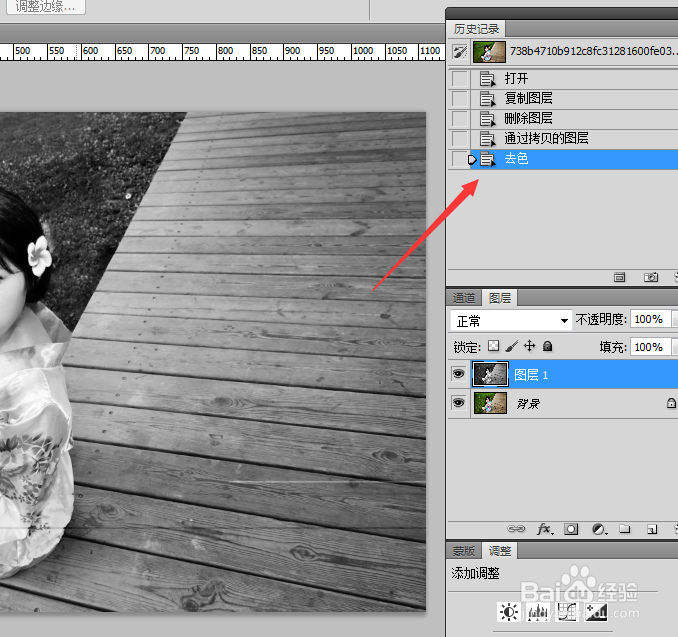Image resolution: width=678 pixels, height=637 pixels.
Task: Click the 填充 label
Action: click(613, 347)
